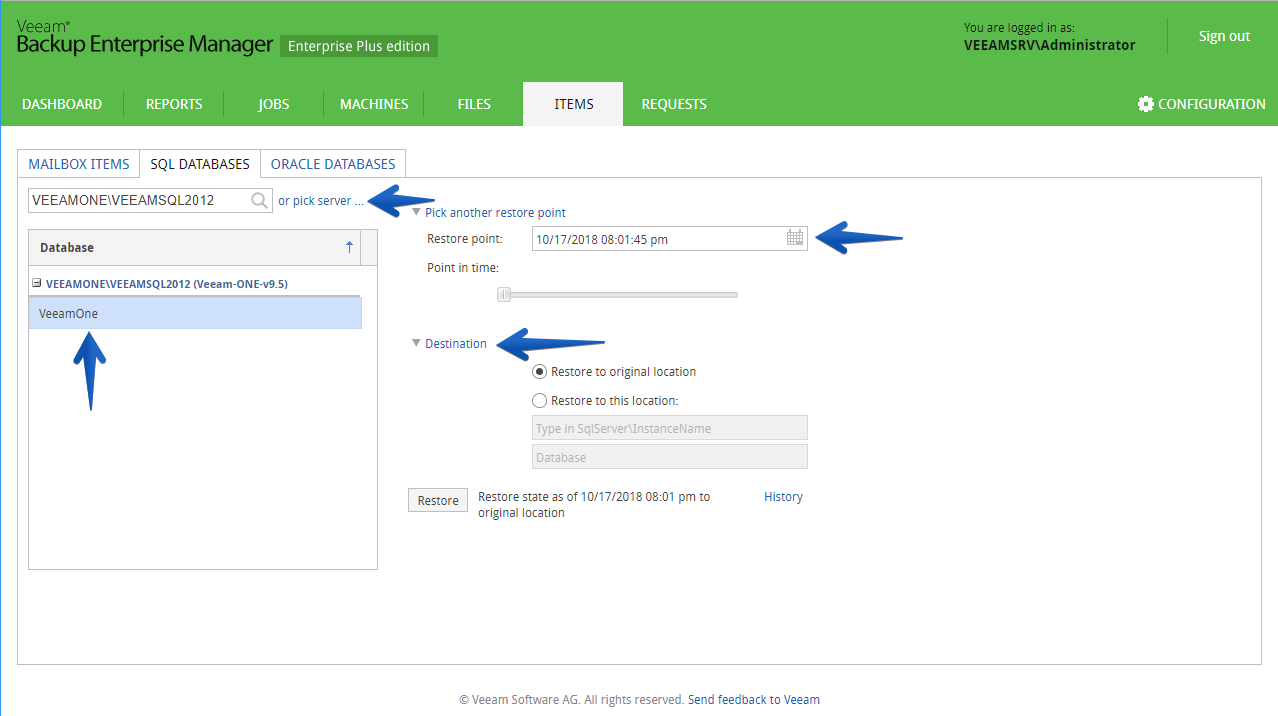
Task: Click the SqlServer\InstanceName input field
Action: 670,428
